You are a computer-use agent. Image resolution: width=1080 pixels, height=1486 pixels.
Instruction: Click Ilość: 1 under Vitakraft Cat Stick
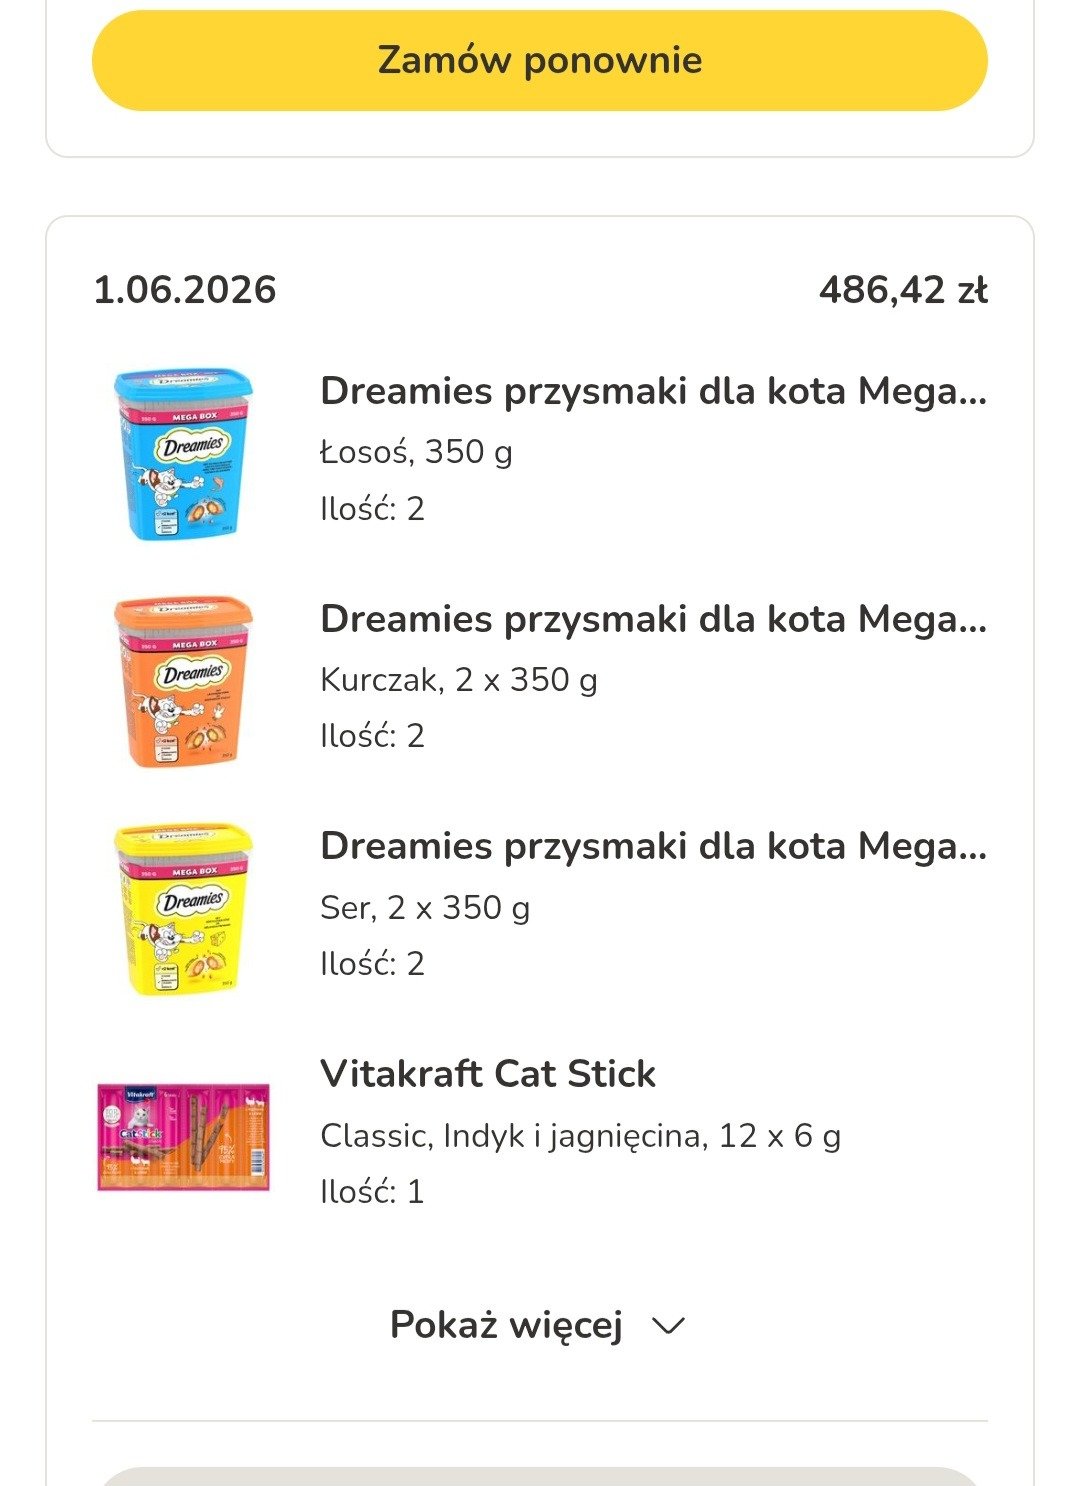tap(372, 1192)
